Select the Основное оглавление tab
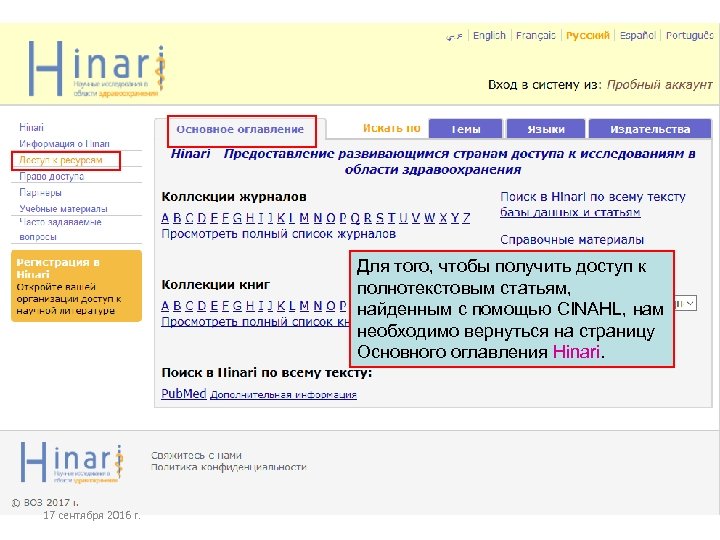Viewport: 720px width, 540px height. click(x=240, y=129)
